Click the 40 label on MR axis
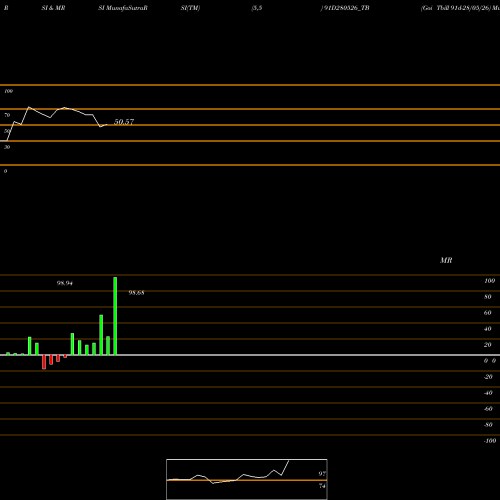Viewport: 500px width, 500px height. pyautogui.click(x=487, y=329)
